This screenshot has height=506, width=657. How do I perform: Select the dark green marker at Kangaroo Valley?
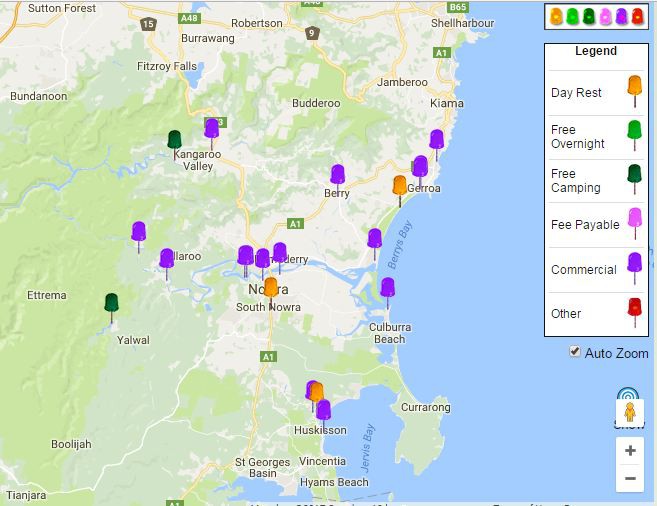(174, 140)
